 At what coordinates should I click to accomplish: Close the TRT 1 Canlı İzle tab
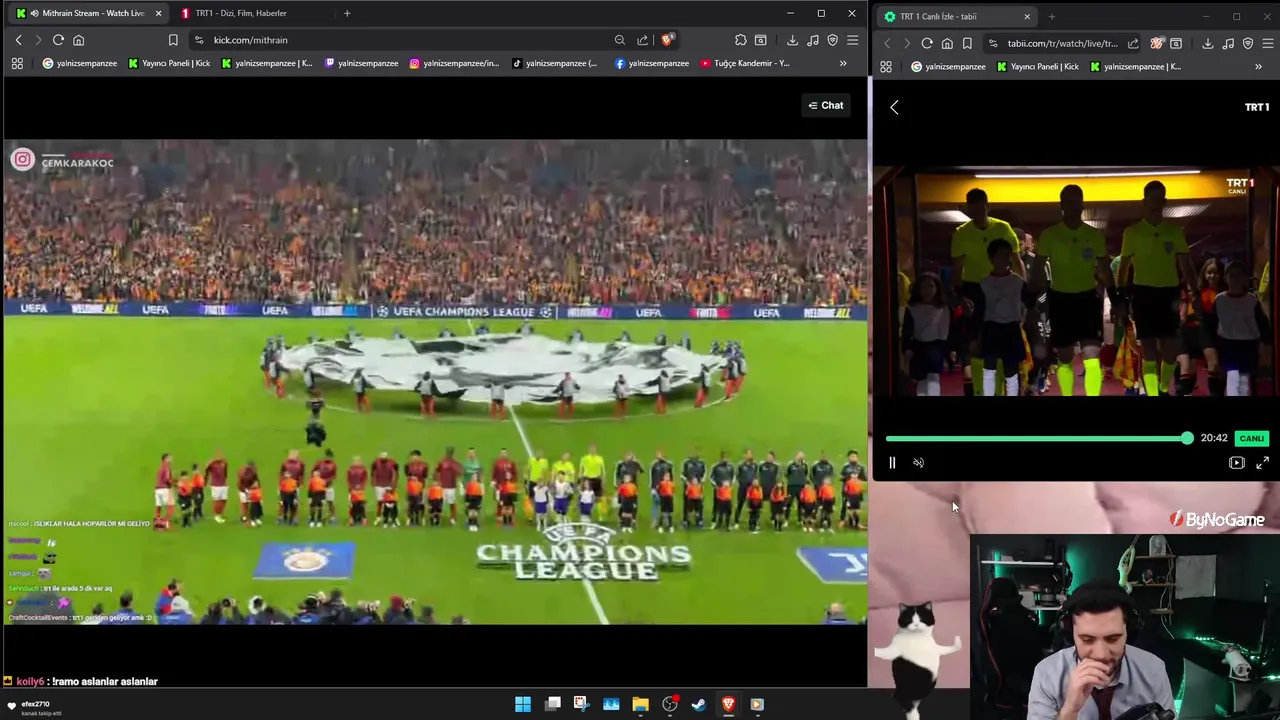click(x=1026, y=16)
